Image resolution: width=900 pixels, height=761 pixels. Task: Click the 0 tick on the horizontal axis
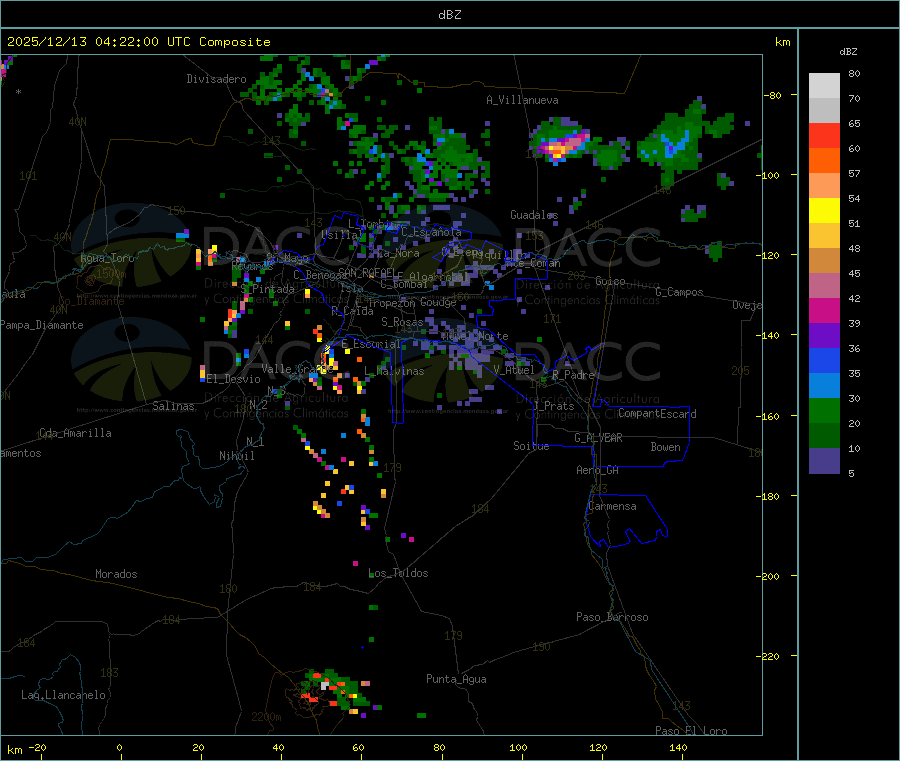119,747
